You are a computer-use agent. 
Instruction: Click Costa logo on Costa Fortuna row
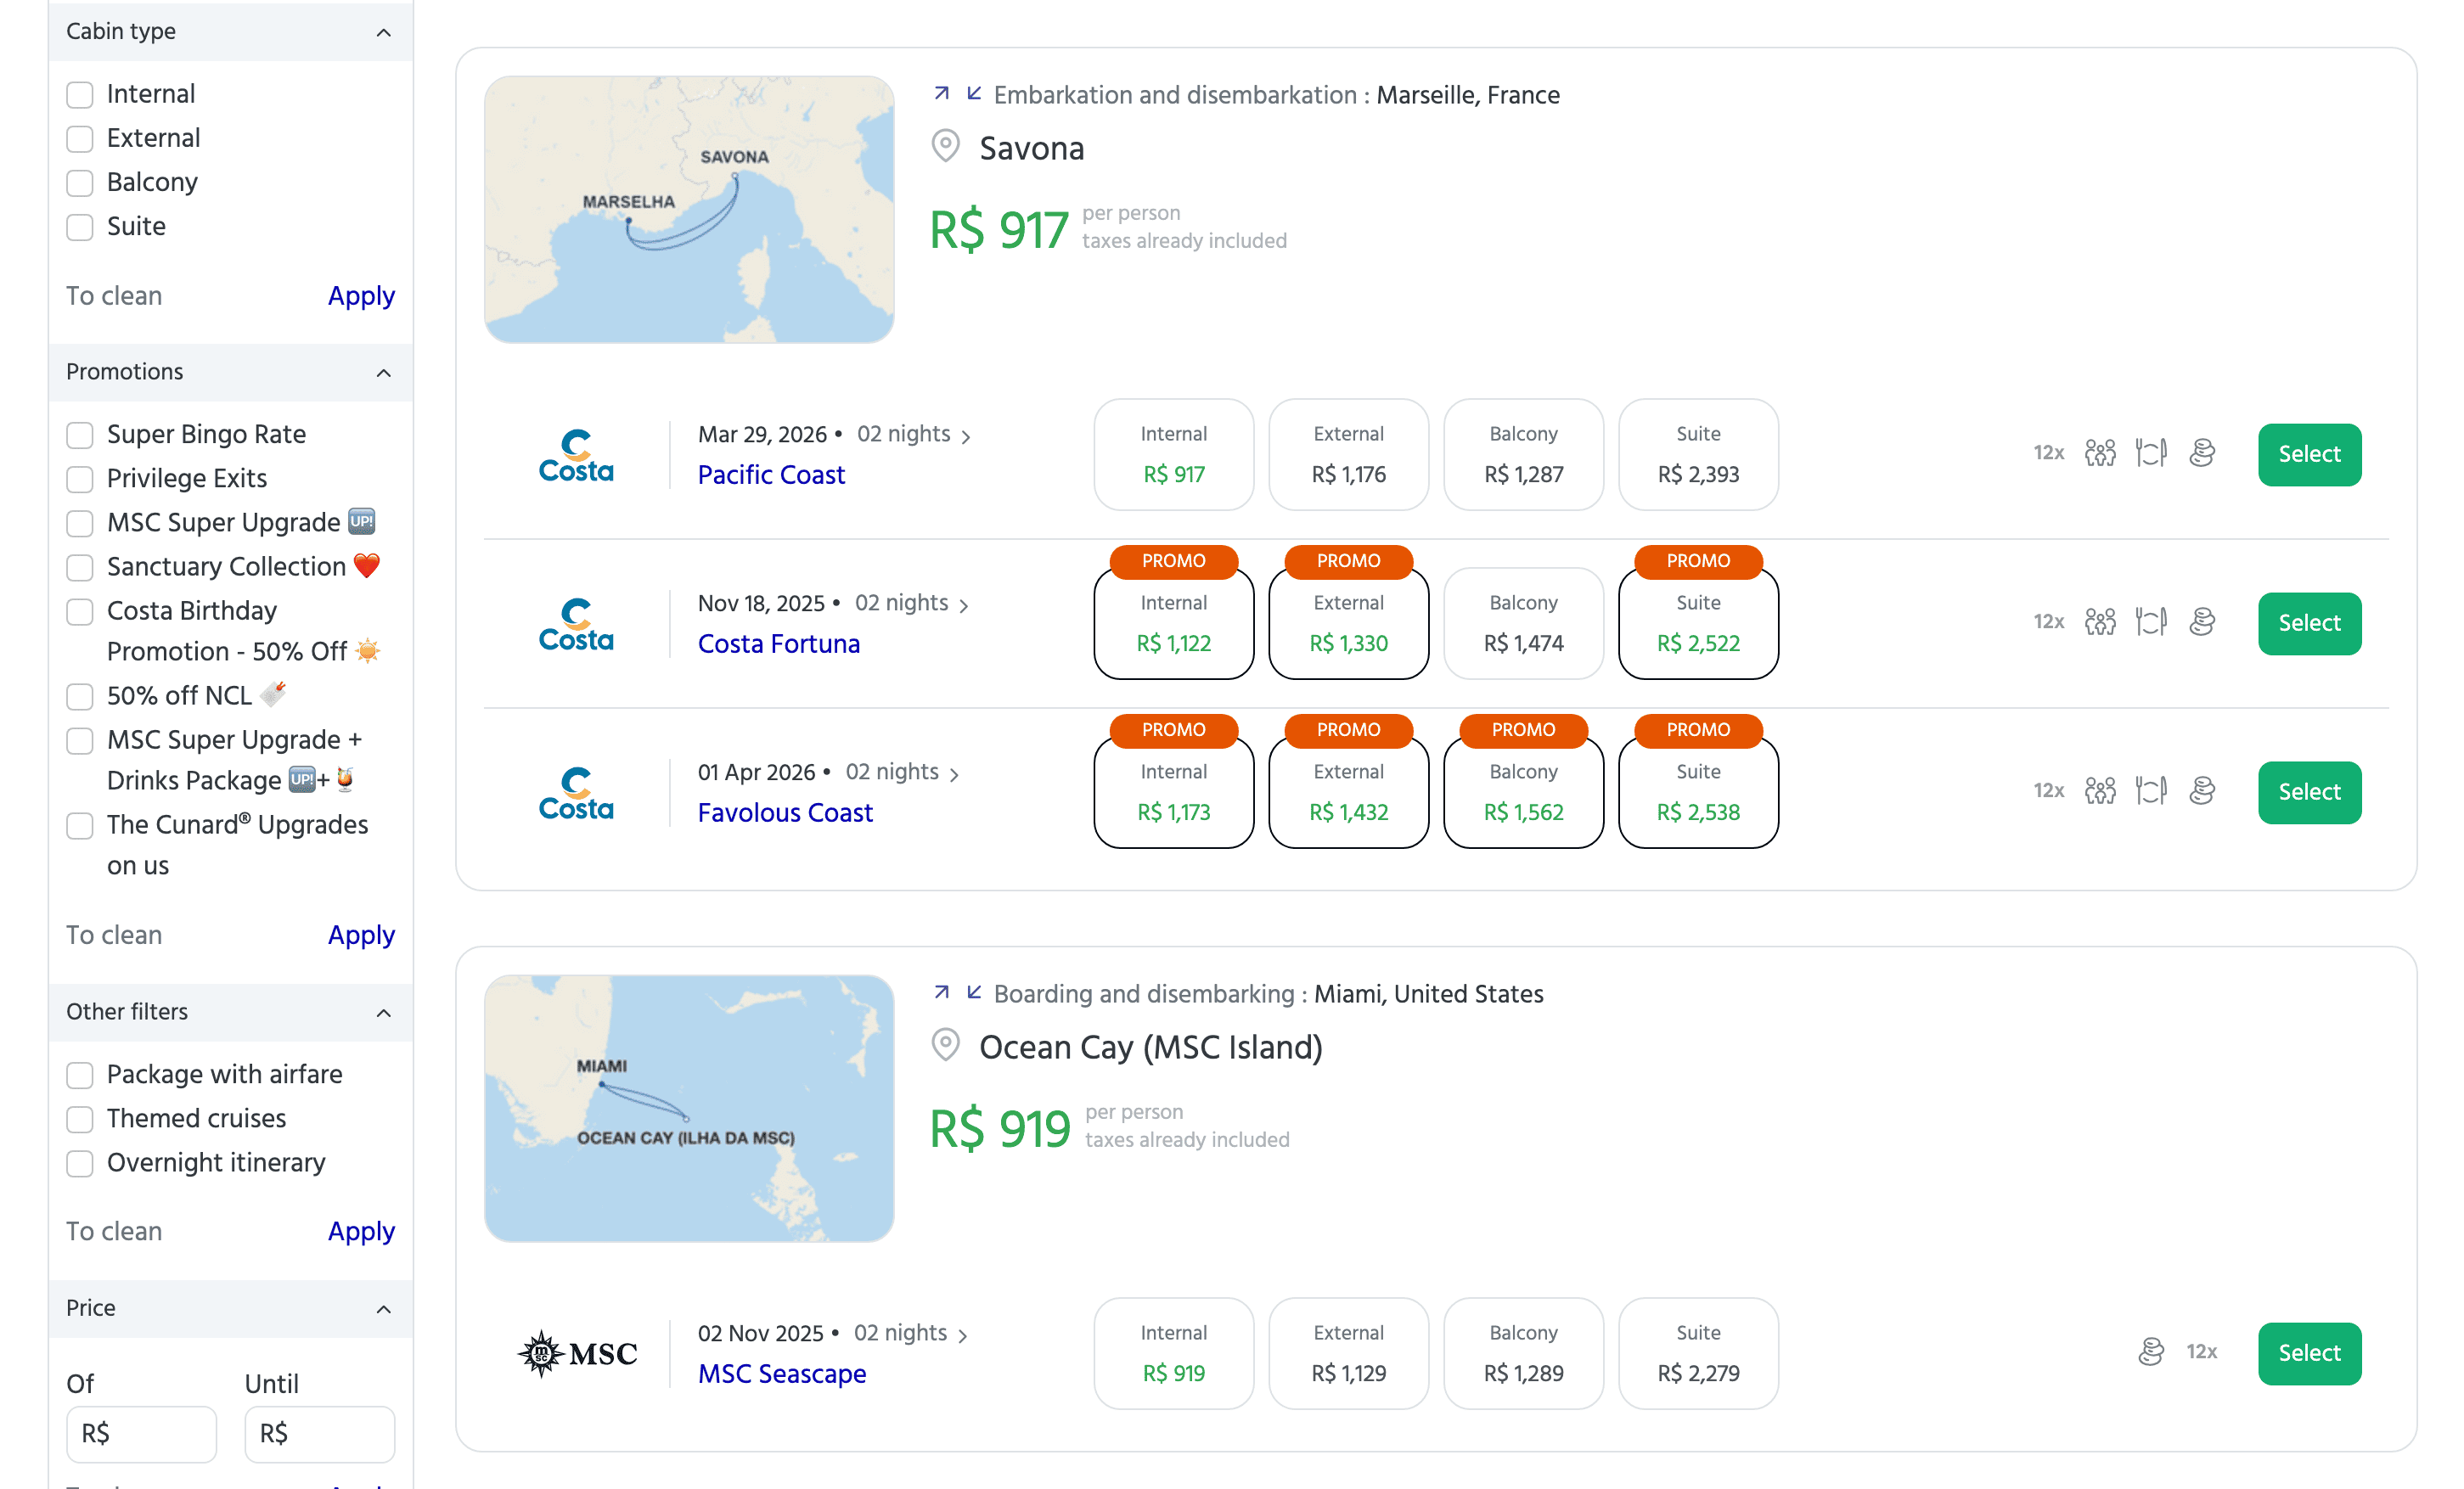(x=576, y=624)
